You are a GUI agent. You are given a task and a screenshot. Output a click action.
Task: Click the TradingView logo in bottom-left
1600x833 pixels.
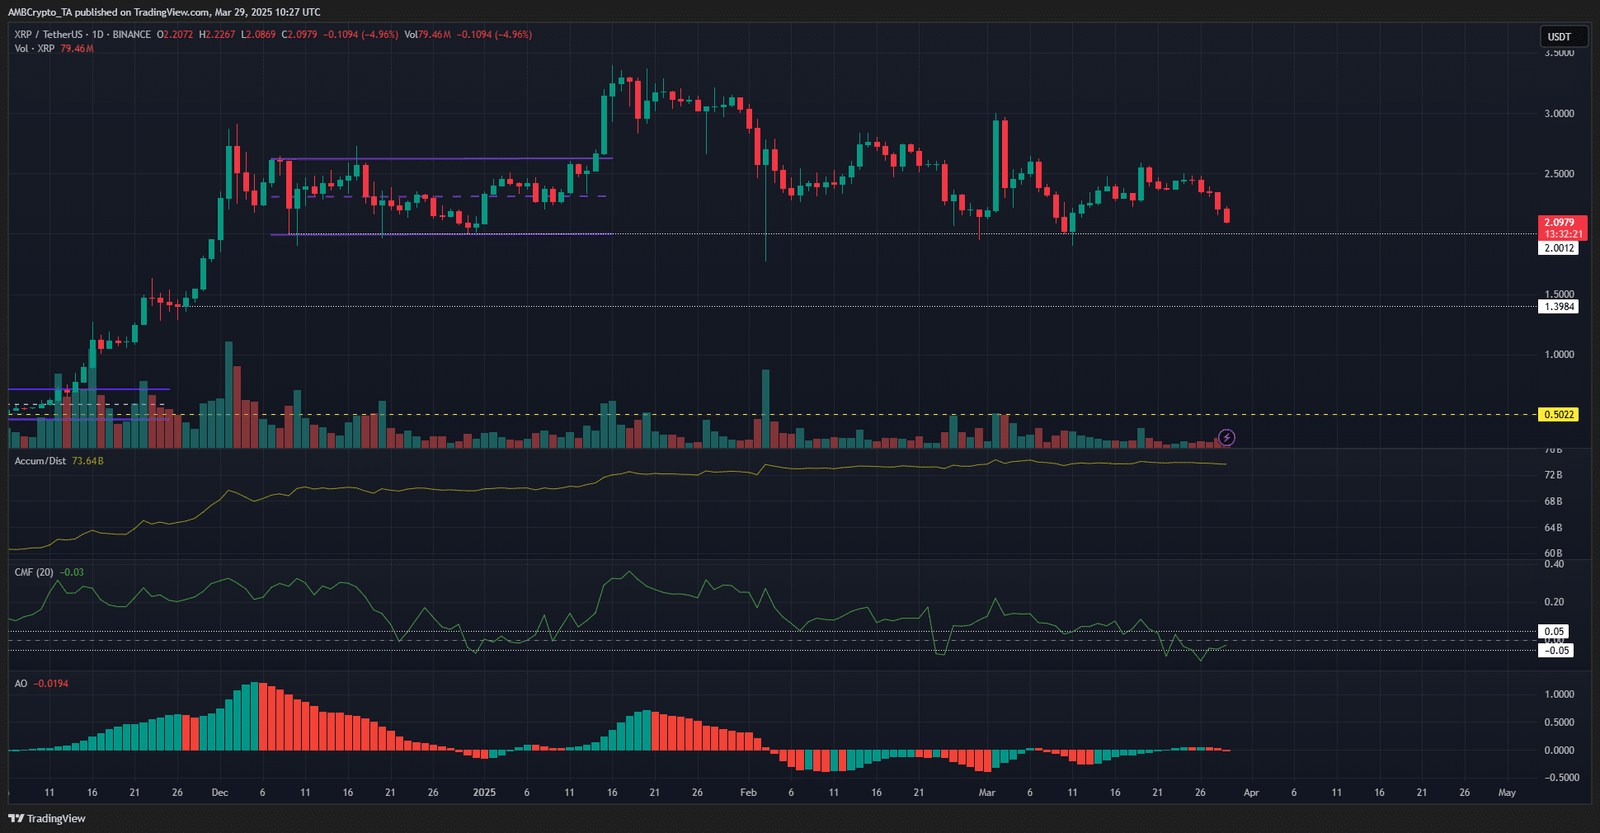click(x=47, y=818)
